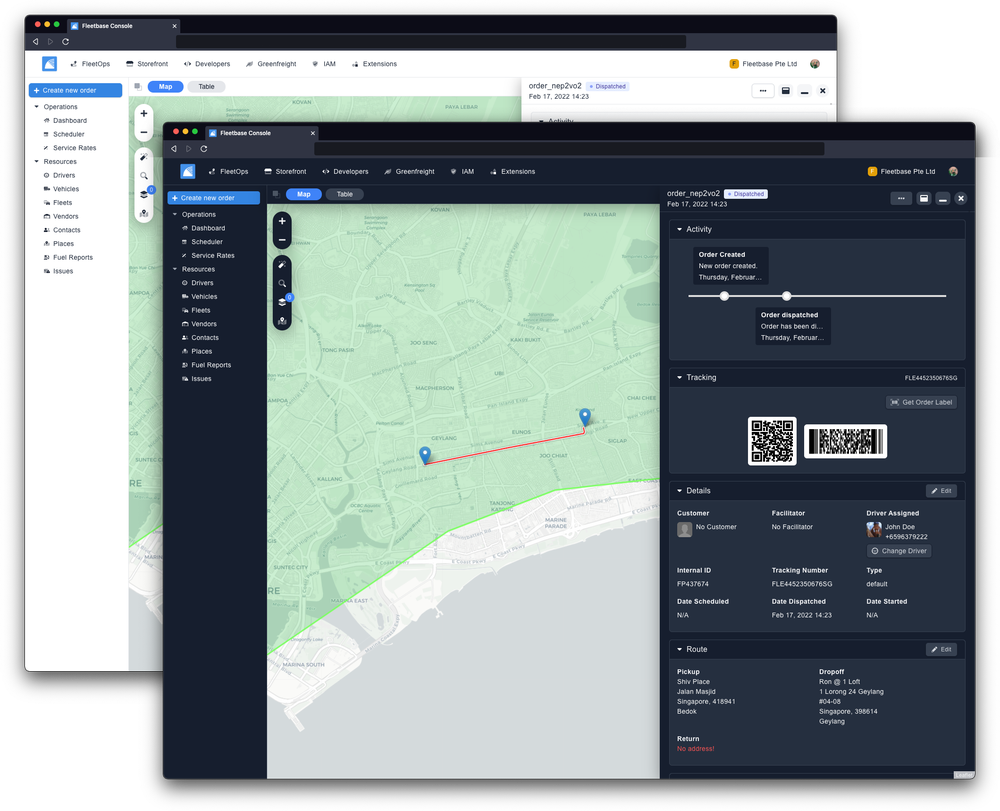The height and width of the screenshot is (811, 1000).
Task: Open Issues in dark window sidebar
Action: (196, 379)
